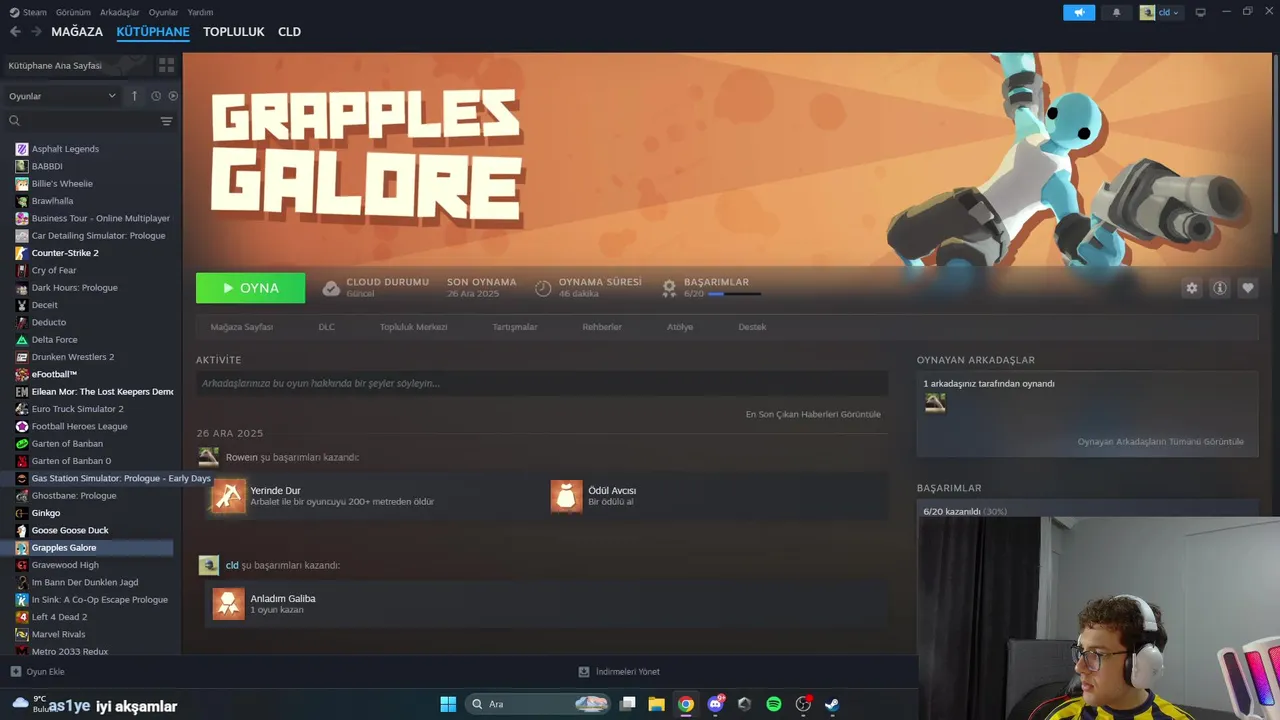Open the friend avatar under Oynayan Arkadaşlar
This screenshot has width=1280, height=720.
point(935,403)
